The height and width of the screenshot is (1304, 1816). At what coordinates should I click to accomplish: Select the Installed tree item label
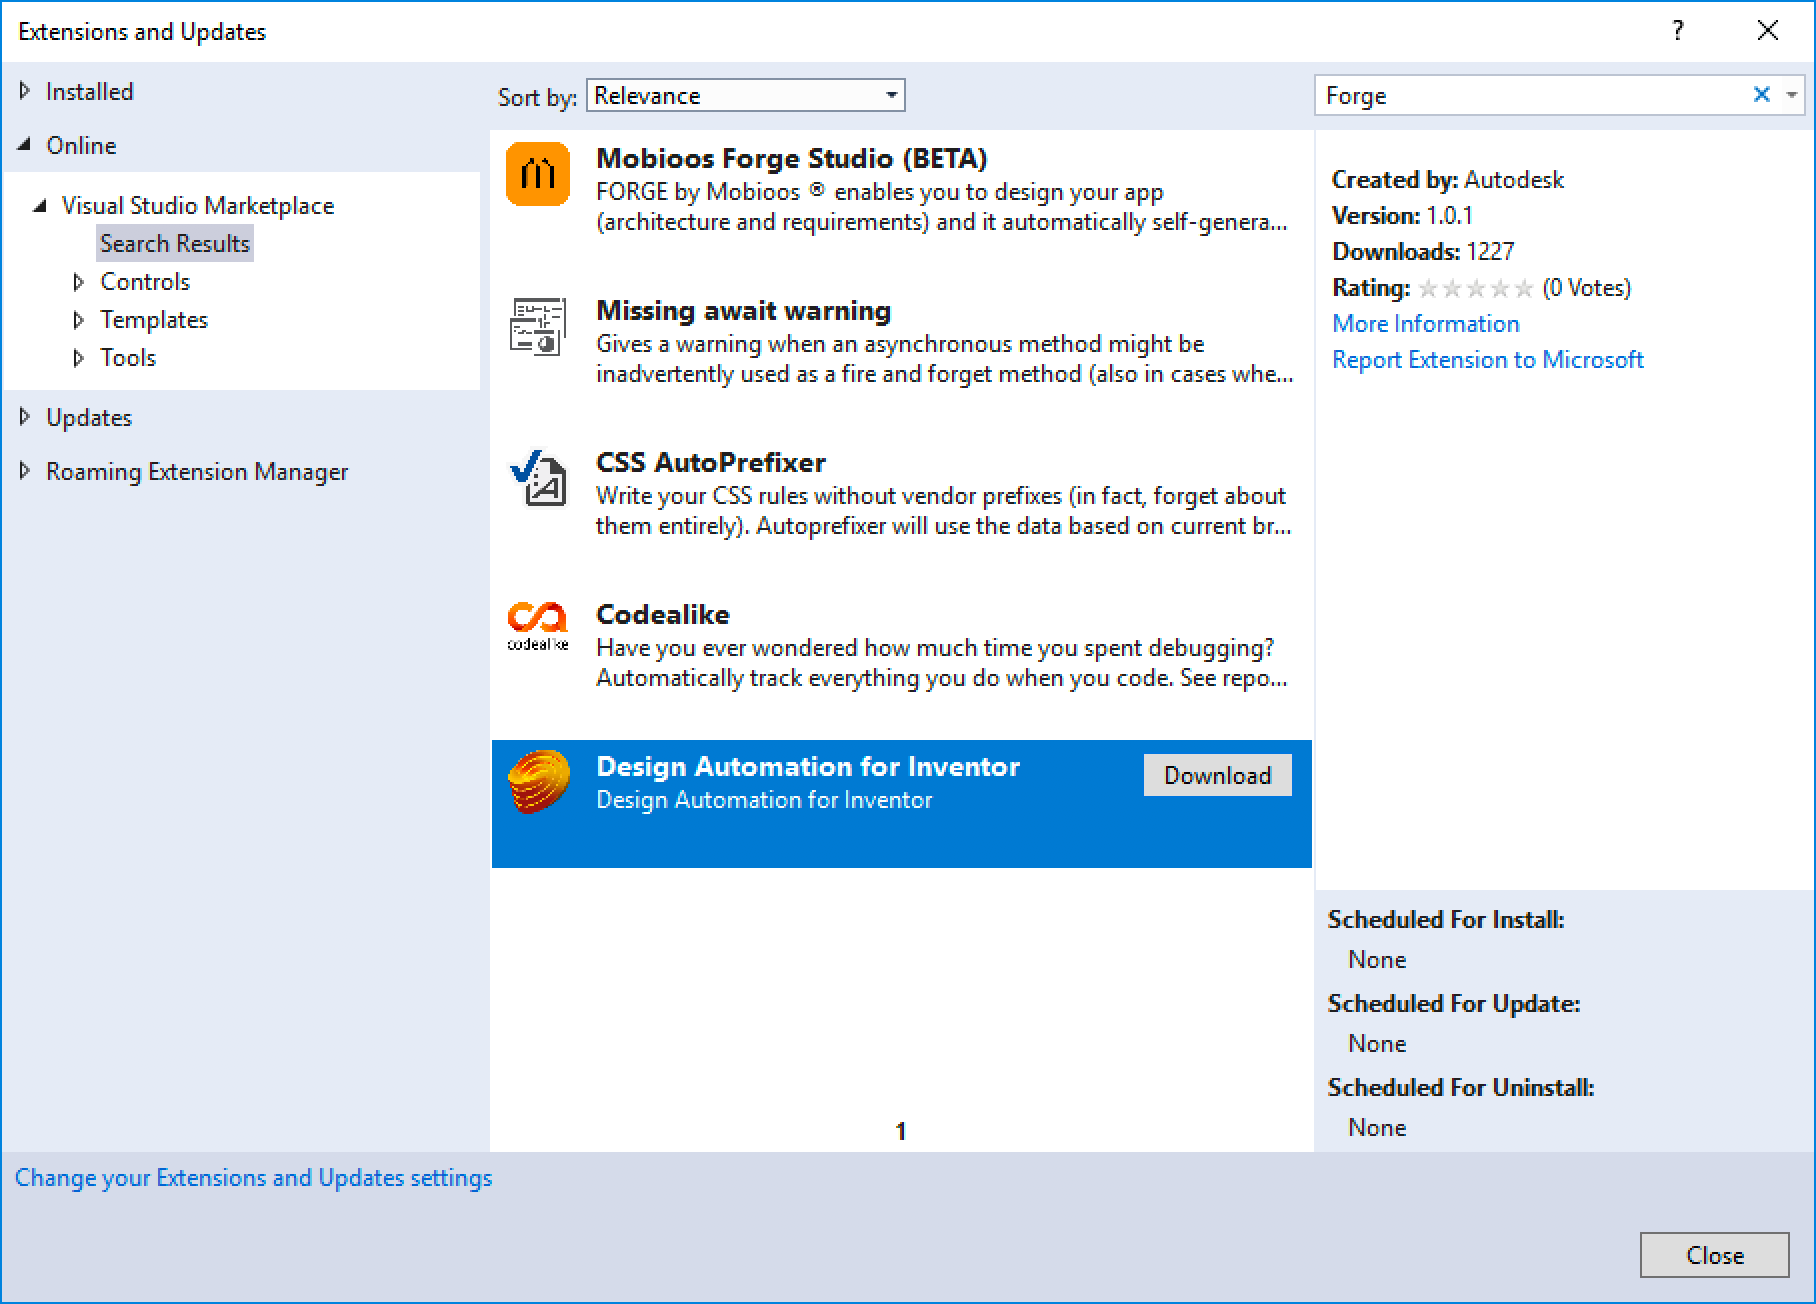tap(90, 91)
